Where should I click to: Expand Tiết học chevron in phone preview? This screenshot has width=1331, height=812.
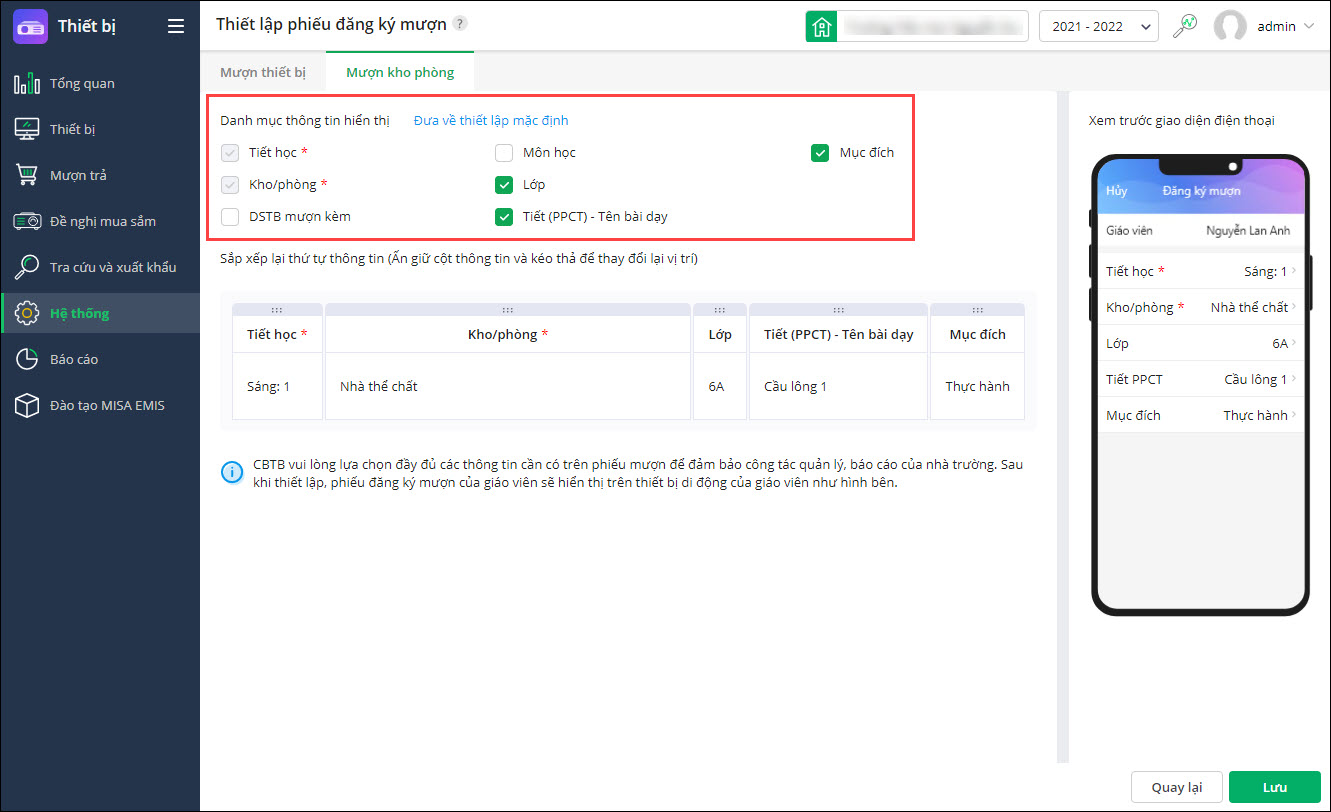coord(1294,271)
